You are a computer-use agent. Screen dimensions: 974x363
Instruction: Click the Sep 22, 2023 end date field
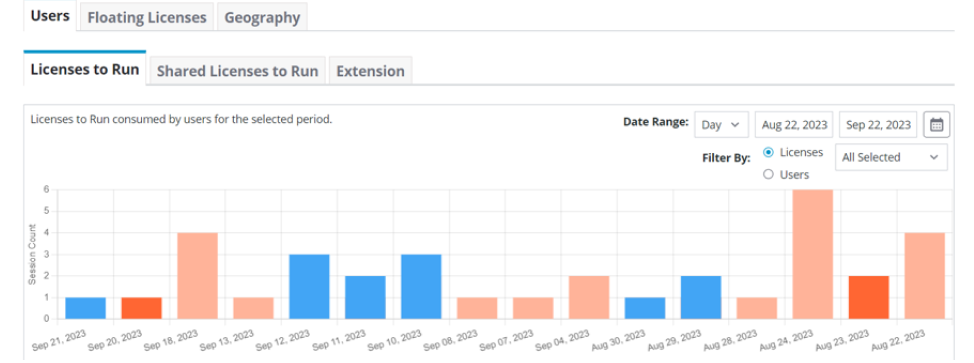pyautogui.click(x=878, y=124)
